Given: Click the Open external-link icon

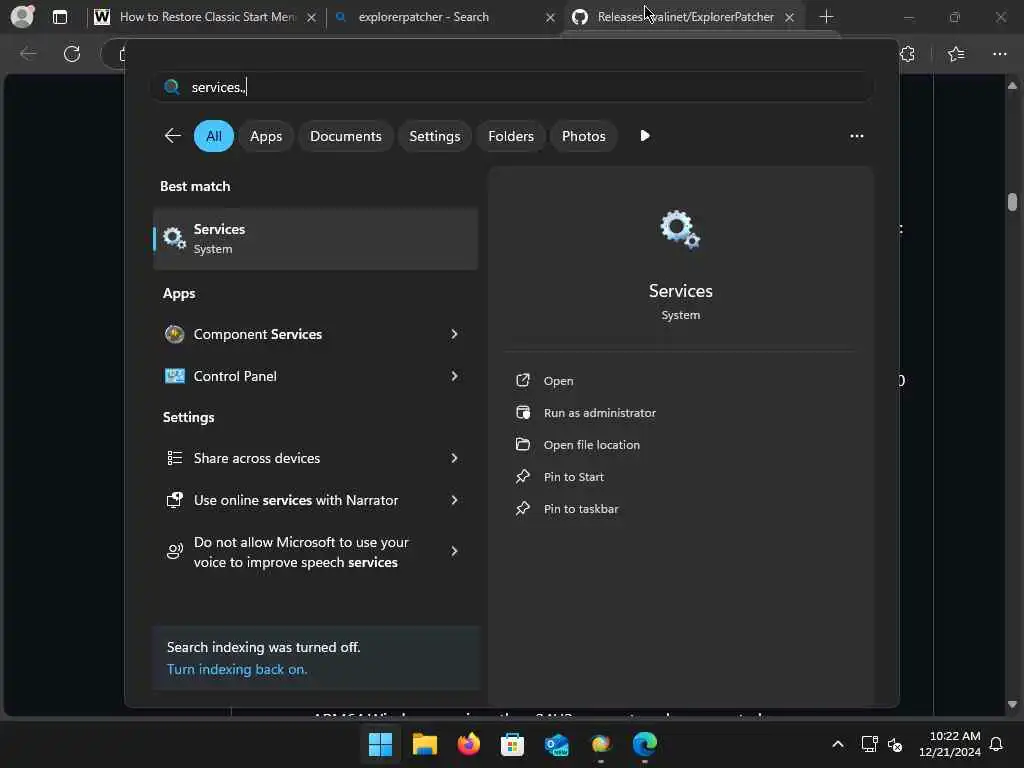Looking at the screenshot, I should pos(522,380).
